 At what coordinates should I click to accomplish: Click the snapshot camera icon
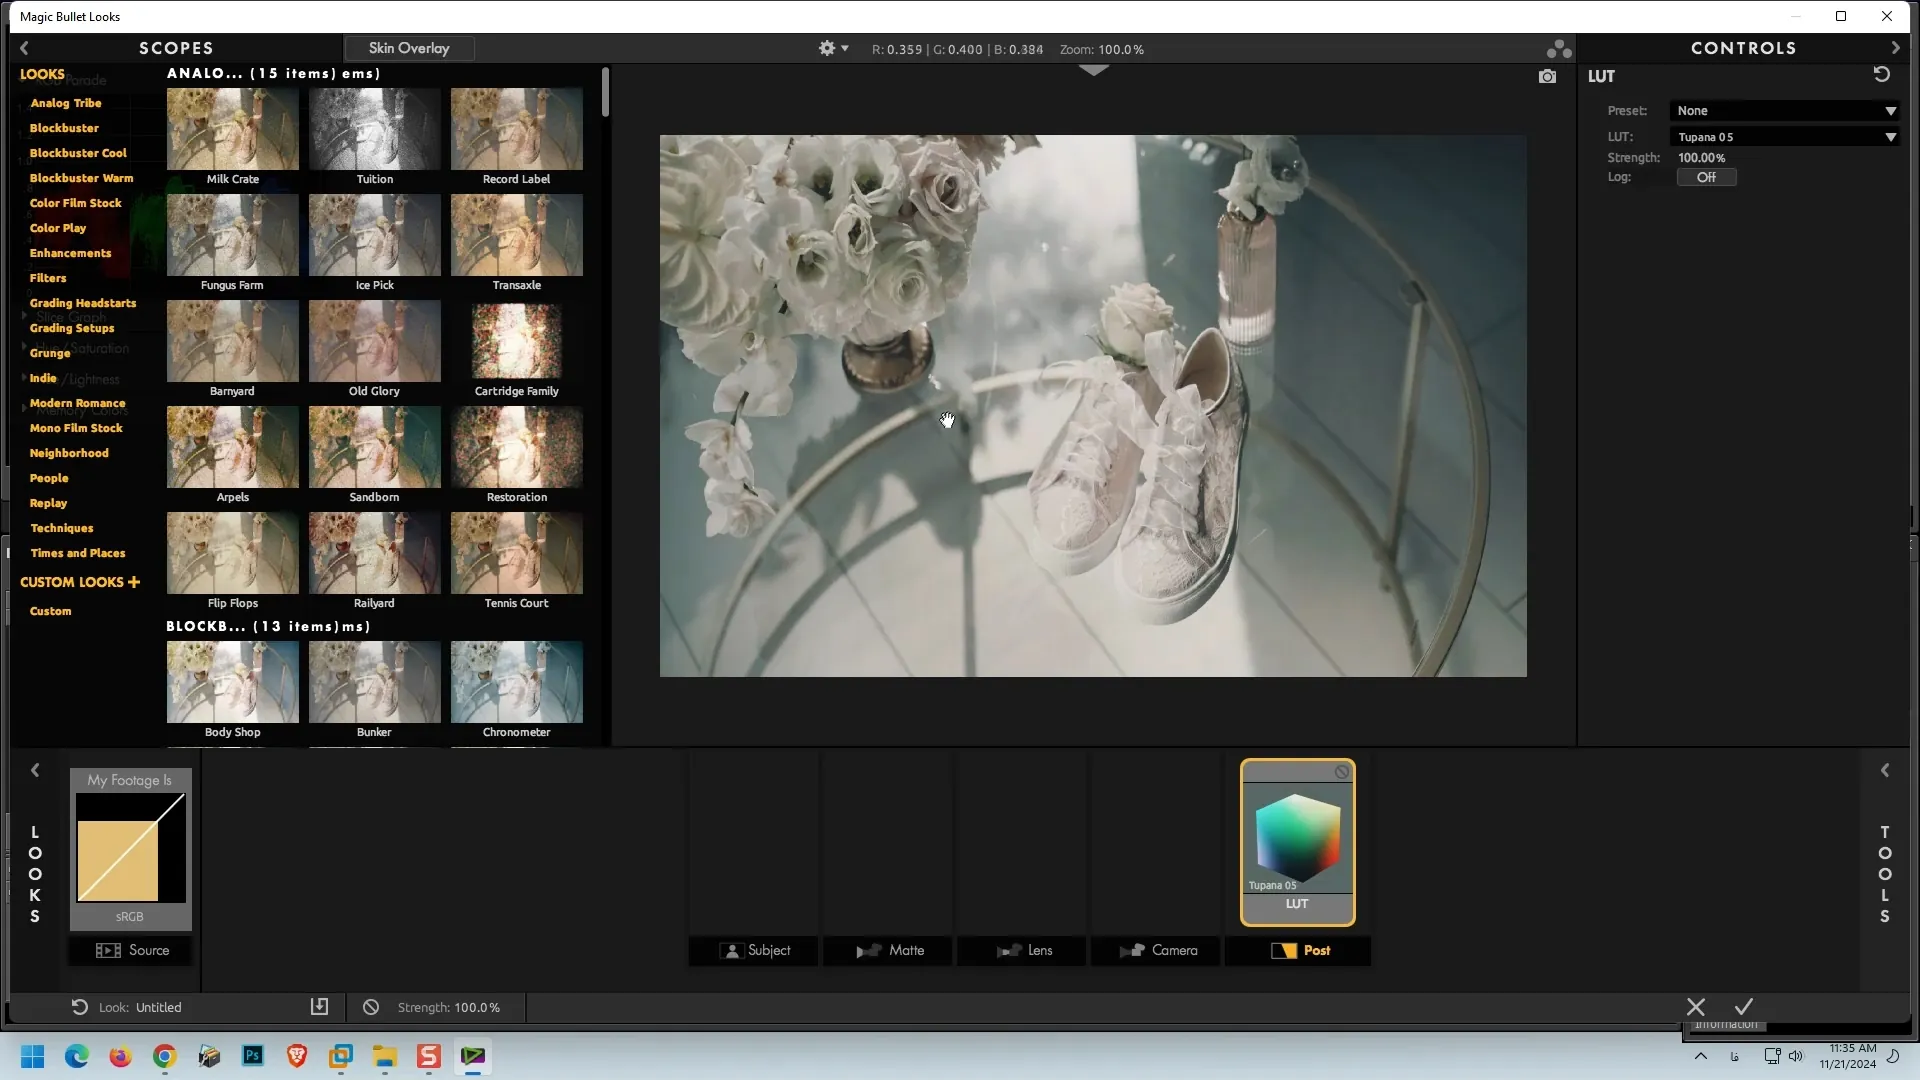coord(1547,77)
